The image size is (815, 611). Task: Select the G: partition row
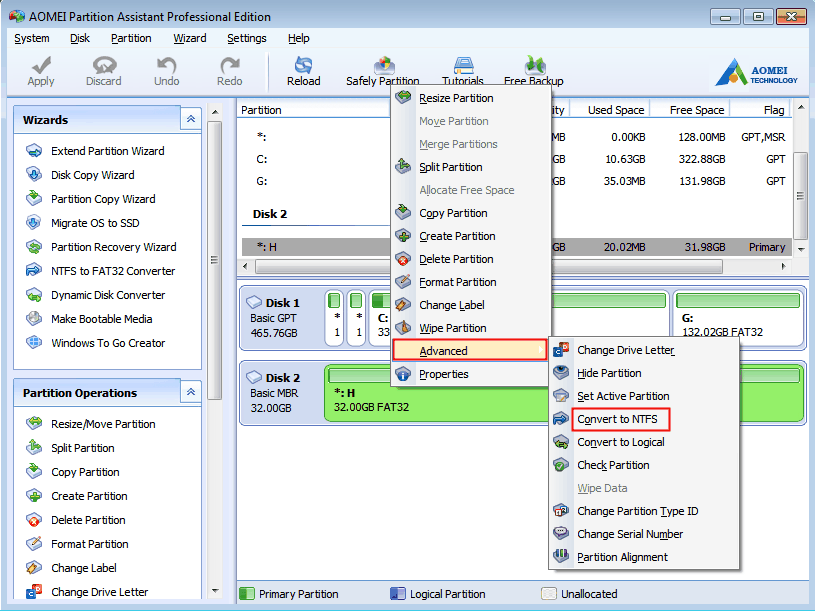(516, 181)
